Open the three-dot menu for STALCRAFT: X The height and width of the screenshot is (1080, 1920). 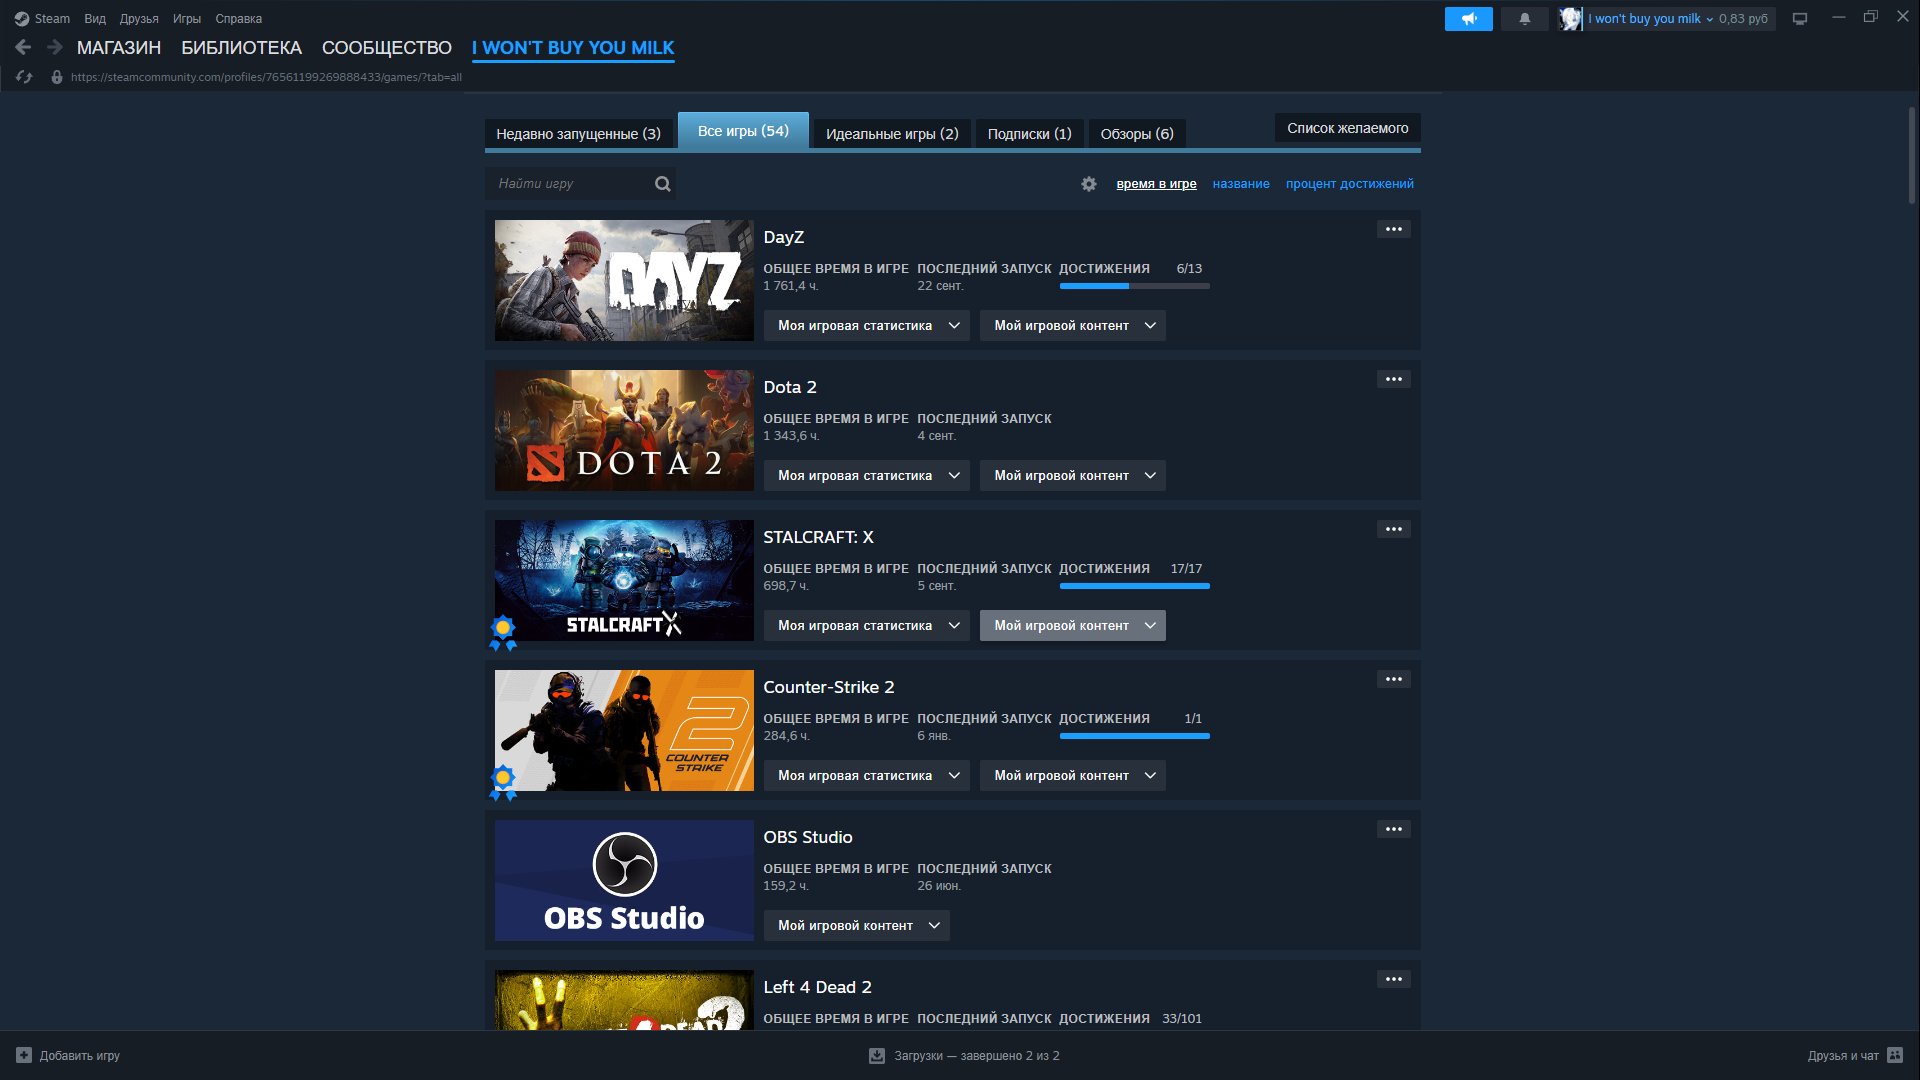(1394, 529)
